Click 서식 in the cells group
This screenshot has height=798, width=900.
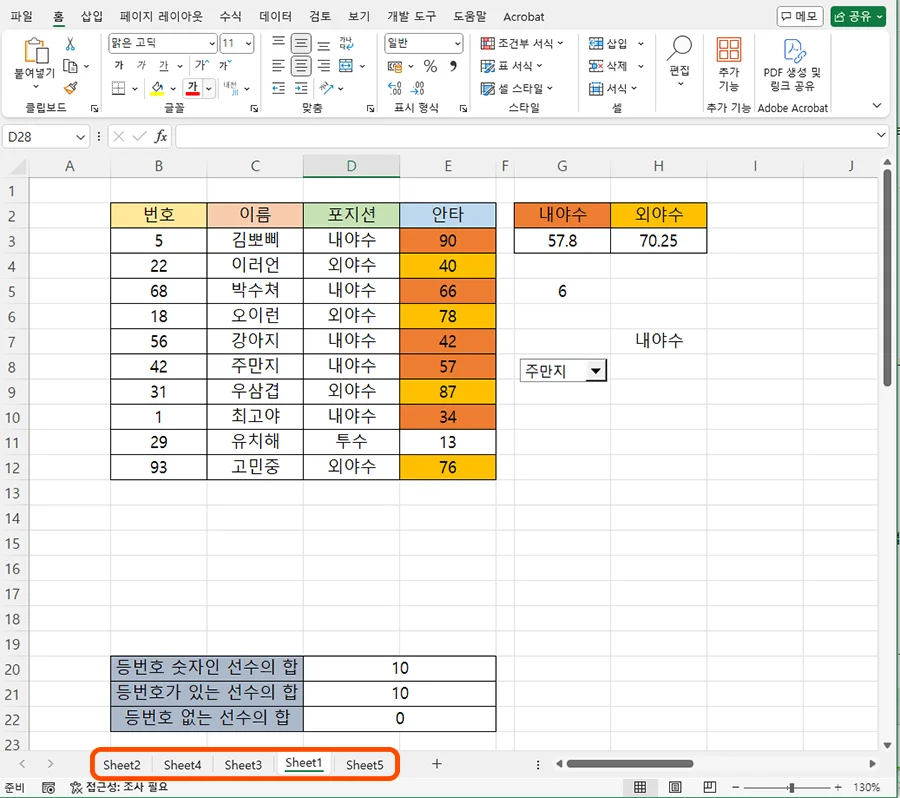pos(613,88)
